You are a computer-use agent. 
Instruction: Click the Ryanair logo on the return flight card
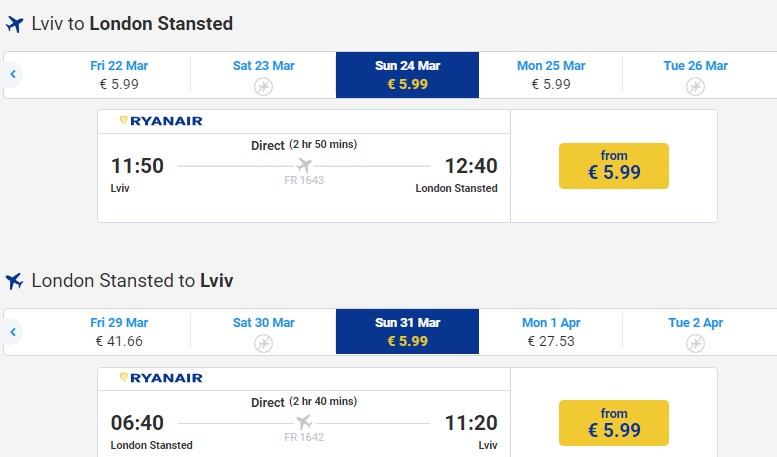tap(161, 378)
